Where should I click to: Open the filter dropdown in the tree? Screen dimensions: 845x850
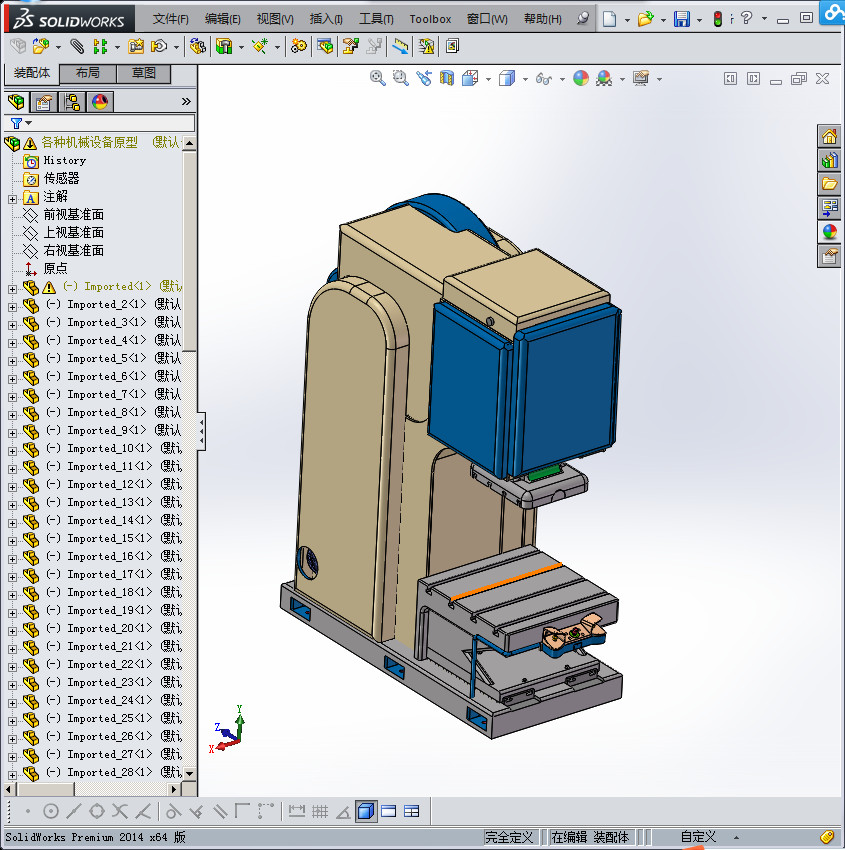pos(29,123)
